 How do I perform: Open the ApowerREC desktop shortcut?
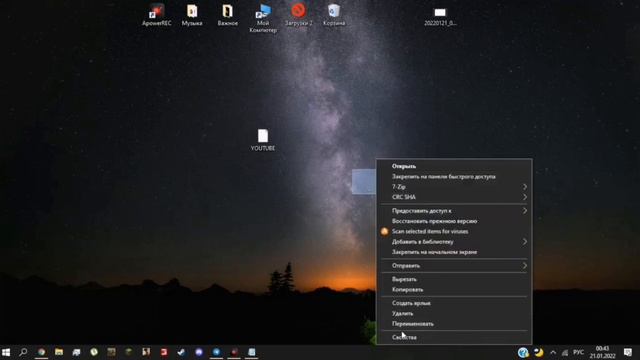(156, 15)
